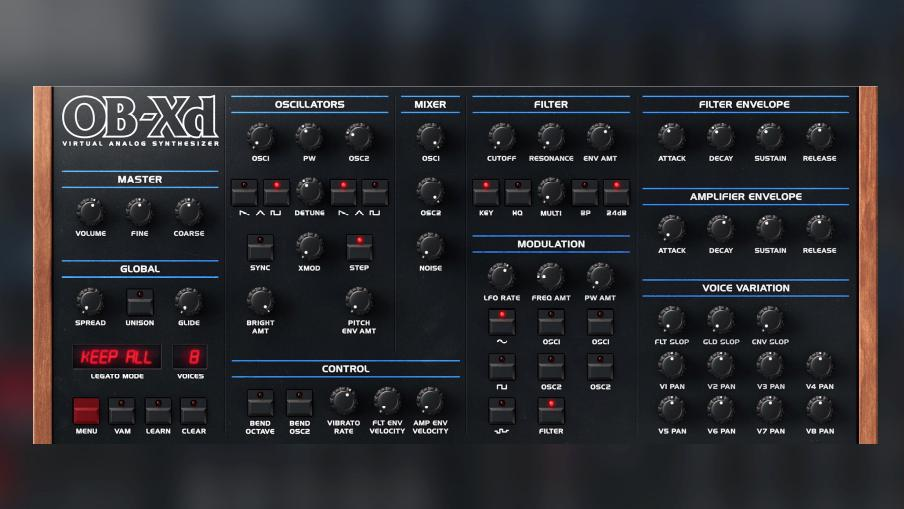
Task: Click the filter envelope ATTACK knob
Action: [x=672, y=137]
